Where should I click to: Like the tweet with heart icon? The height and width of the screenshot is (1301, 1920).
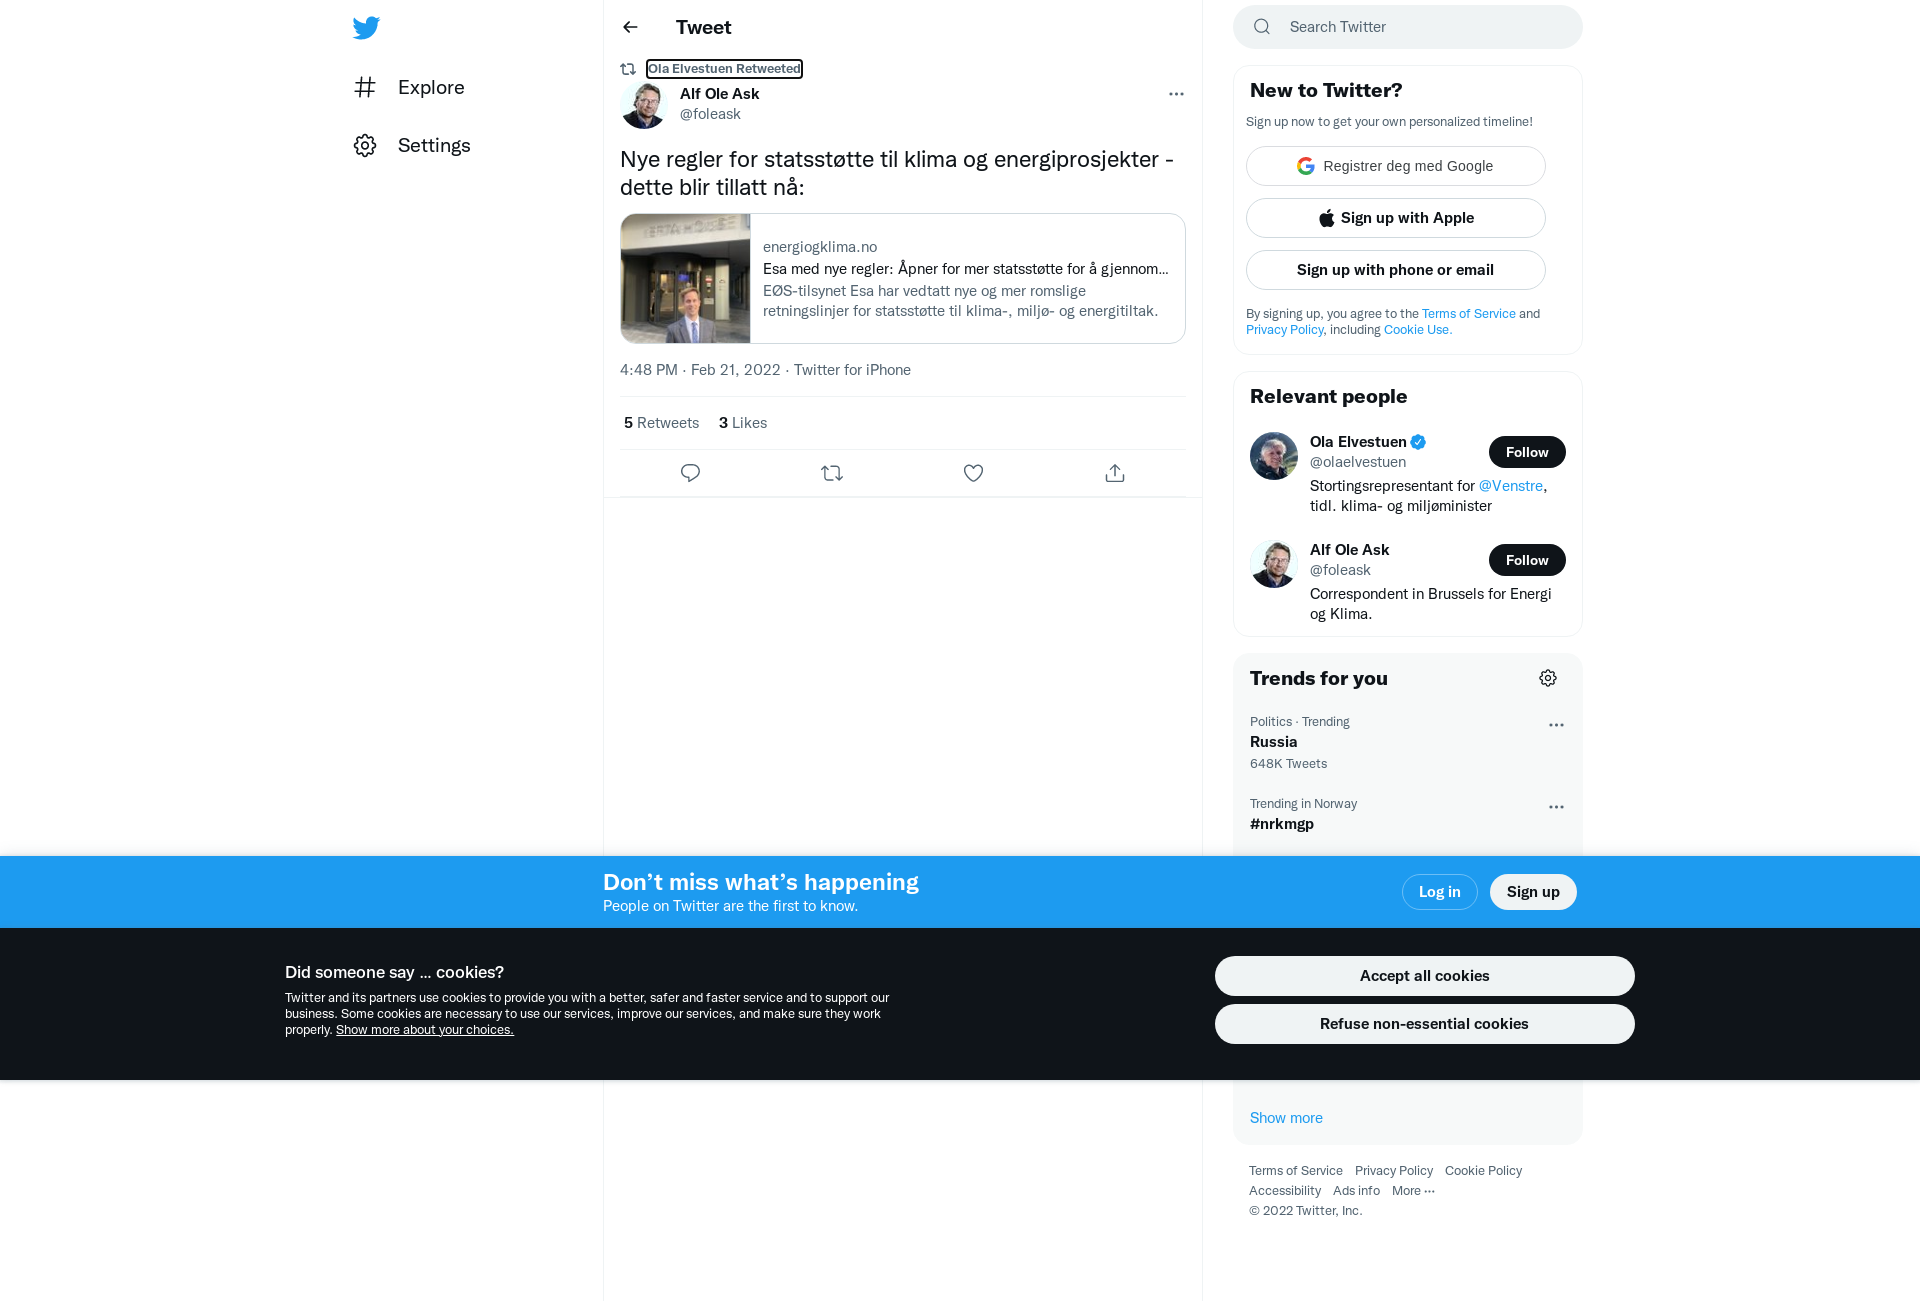pos(973,473)
